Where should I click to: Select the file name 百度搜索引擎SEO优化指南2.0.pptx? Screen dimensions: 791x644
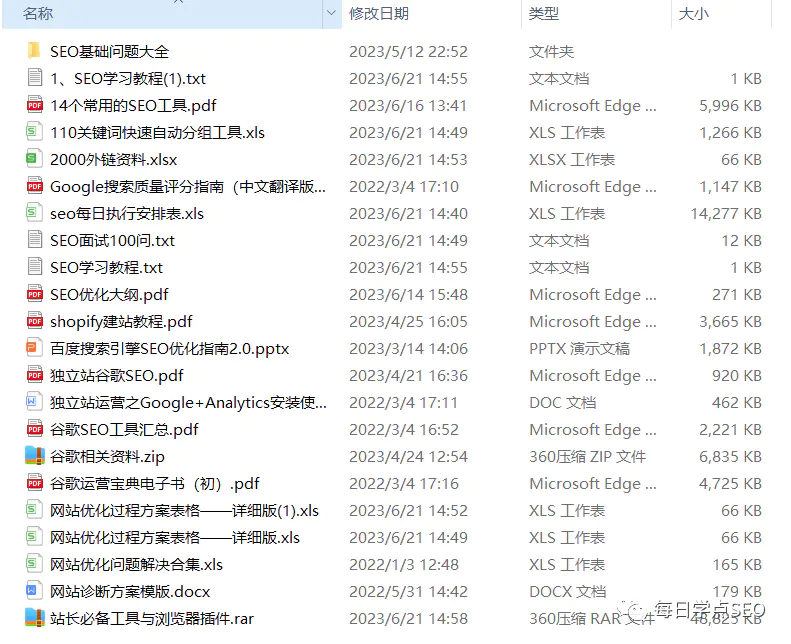(x=170, y=349)
